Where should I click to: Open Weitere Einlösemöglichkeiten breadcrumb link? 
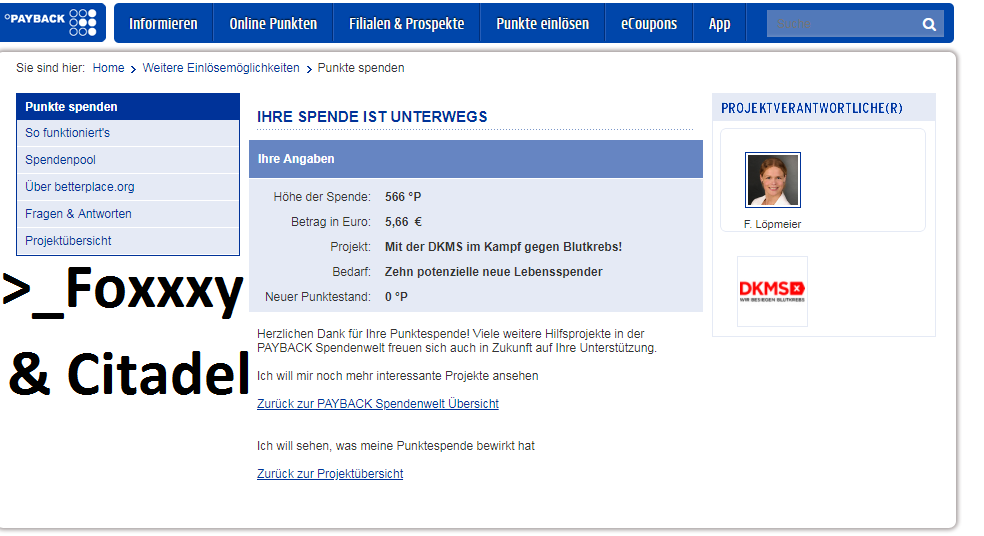click(x=221, y=68)
